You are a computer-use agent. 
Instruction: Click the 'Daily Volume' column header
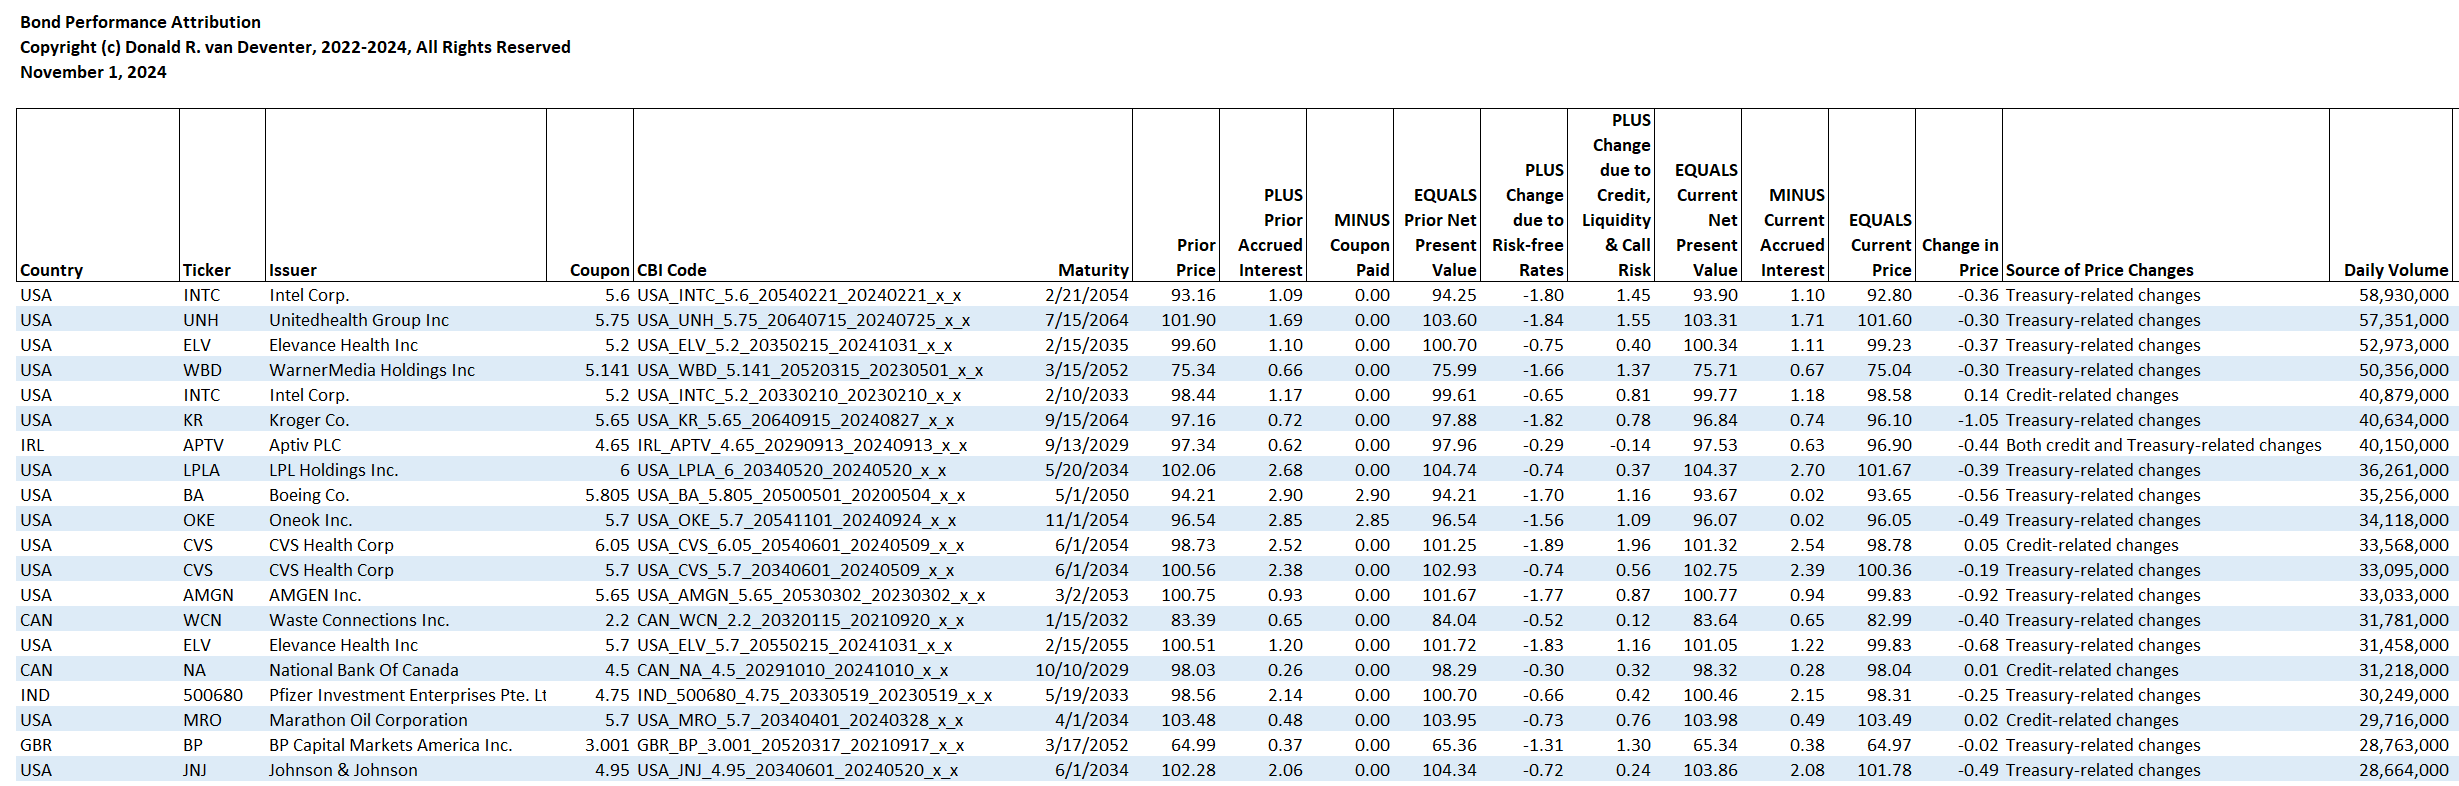pyautogui.click(x=2396, y=270)
